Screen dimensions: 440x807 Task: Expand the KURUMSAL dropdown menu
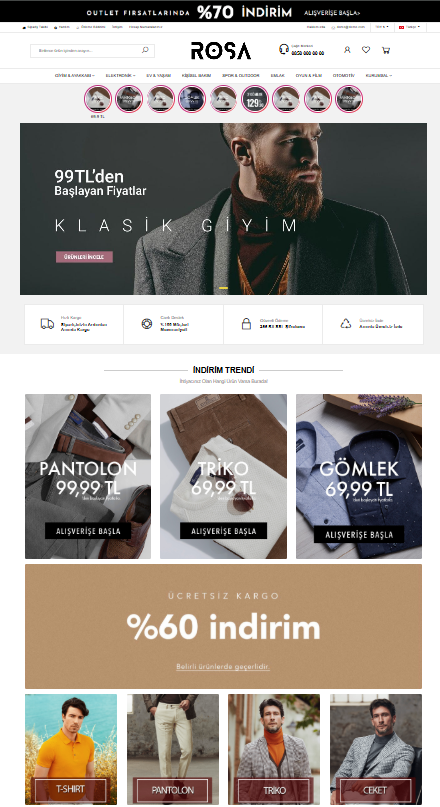(379, 76)
